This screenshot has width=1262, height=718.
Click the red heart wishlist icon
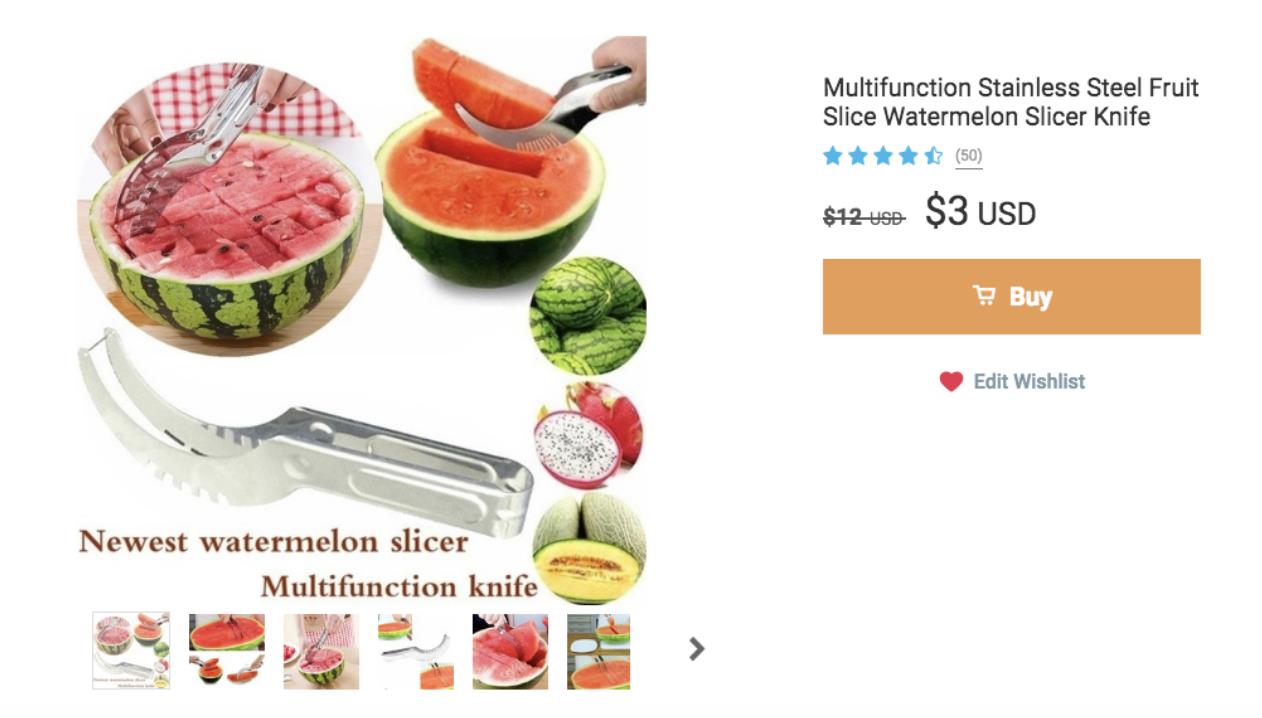click(x=950, y=381)
